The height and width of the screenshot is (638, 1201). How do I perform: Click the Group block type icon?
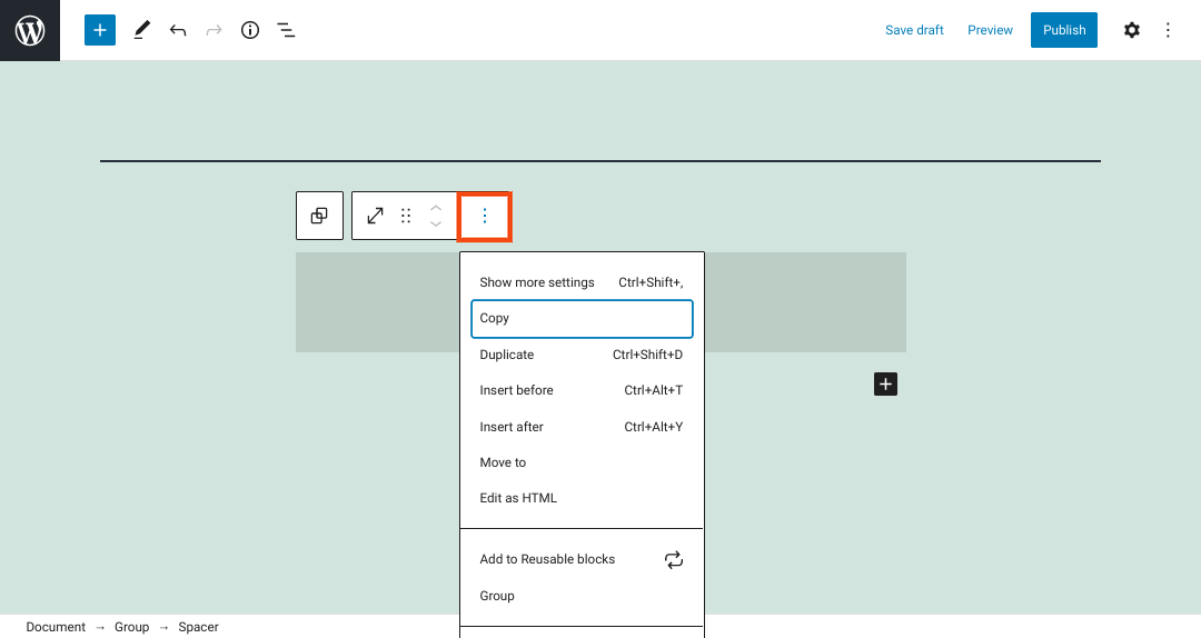tap(319, 216)
